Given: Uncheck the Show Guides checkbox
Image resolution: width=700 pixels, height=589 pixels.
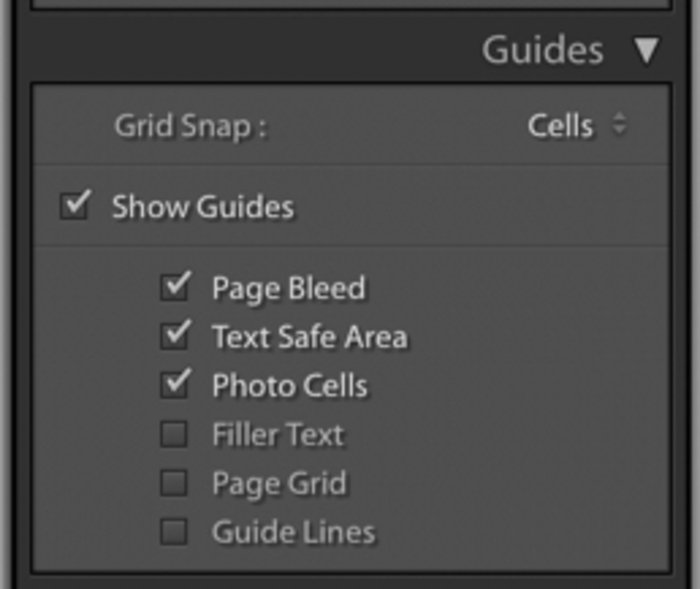Looking at the screenshot, I should coord(75,206).
